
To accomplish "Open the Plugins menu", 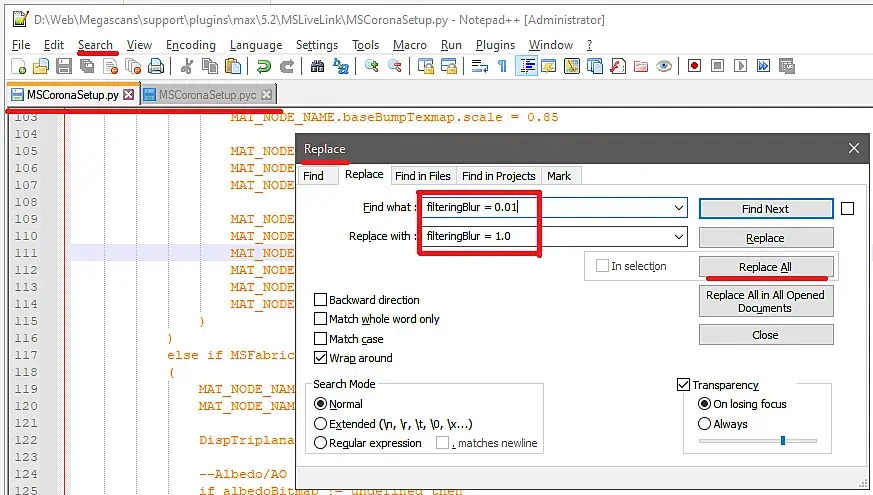I will pos(495,45).
